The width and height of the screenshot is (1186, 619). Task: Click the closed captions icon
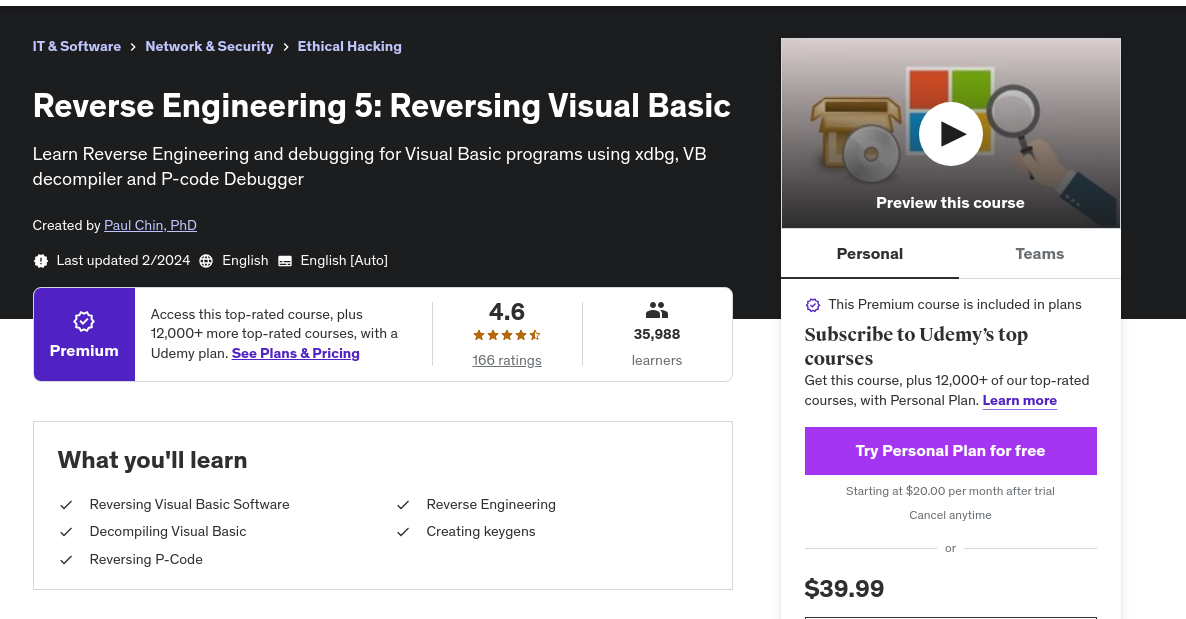[284, 261]
